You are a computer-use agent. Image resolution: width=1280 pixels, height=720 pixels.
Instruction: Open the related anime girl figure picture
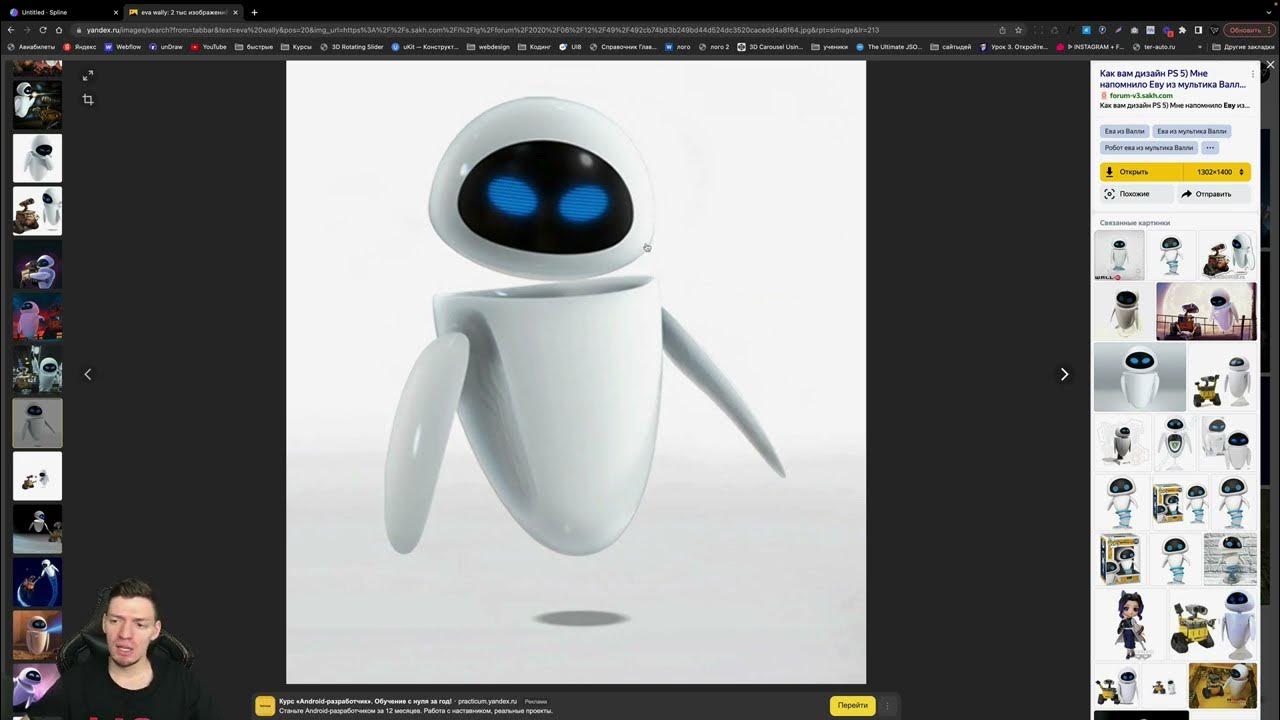click(x=1130, y=624)
